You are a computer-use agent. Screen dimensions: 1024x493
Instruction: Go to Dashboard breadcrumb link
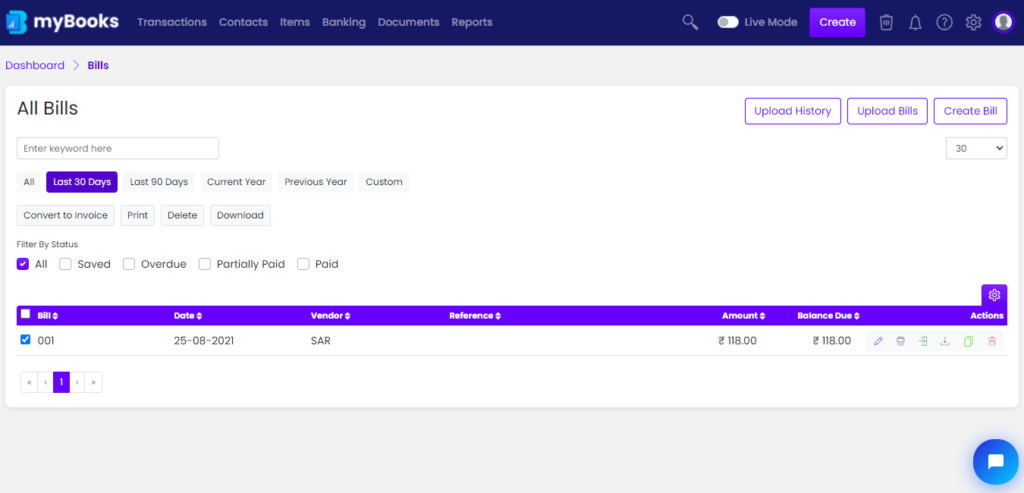(x=35, y=65)
